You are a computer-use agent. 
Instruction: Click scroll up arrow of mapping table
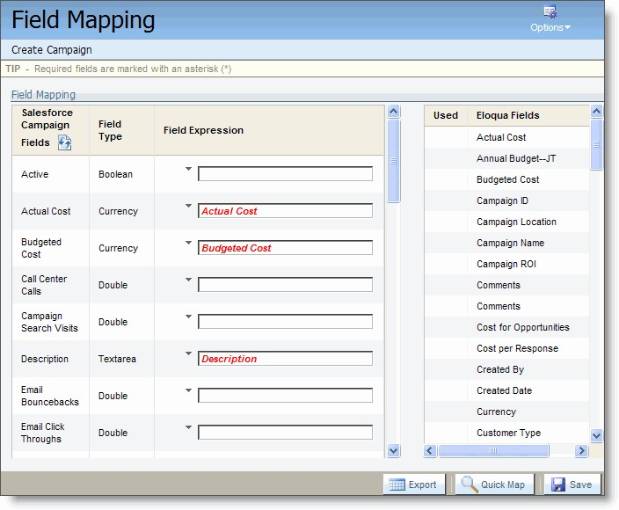tap(394, 112)
